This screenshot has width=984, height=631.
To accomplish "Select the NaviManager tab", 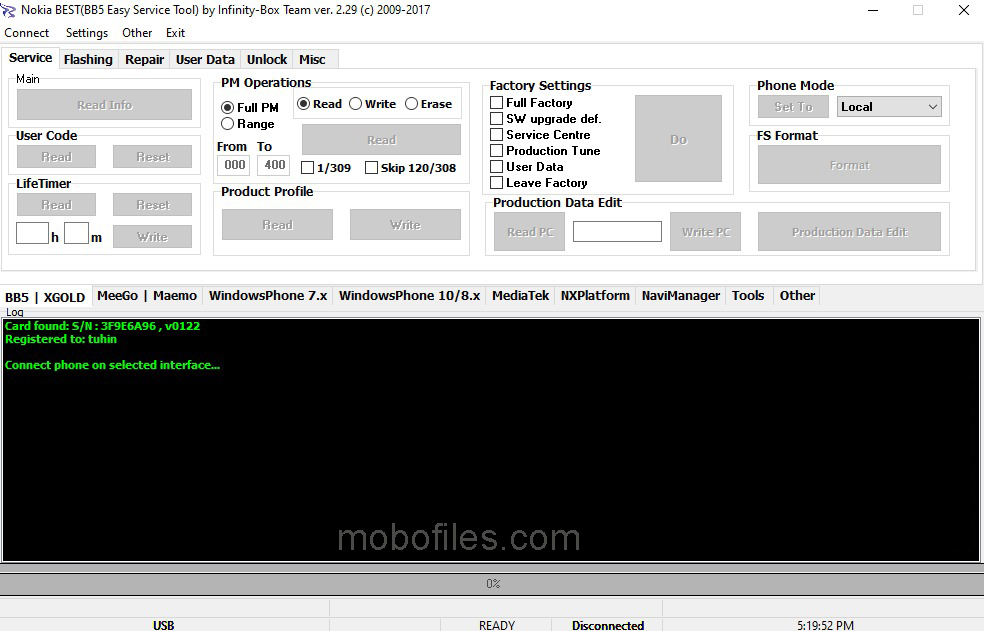I will (x=680, y=296).
